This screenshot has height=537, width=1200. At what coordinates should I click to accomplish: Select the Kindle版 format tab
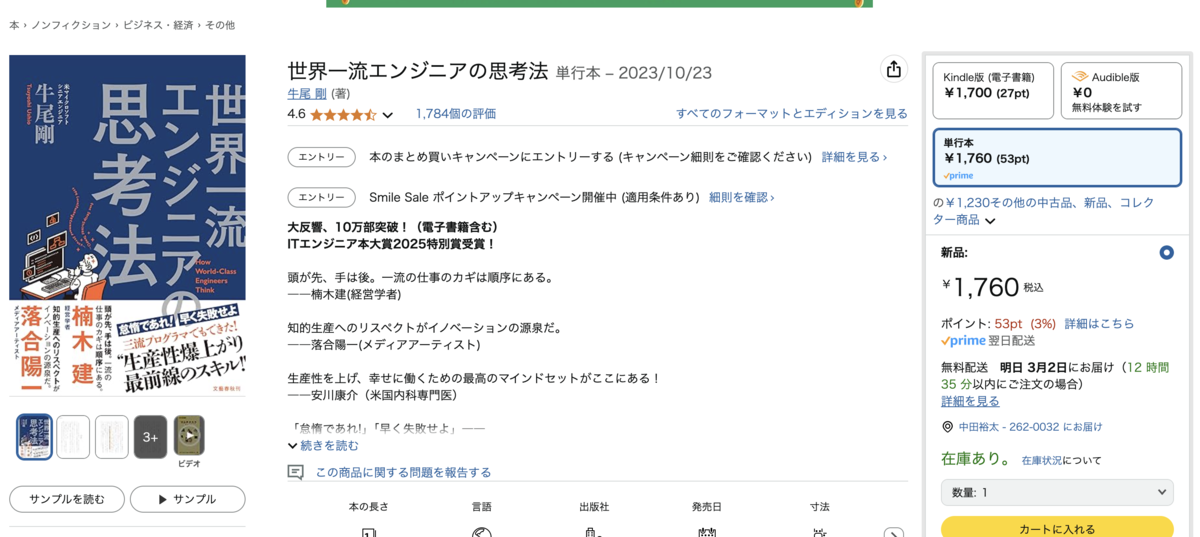(993, 90)
